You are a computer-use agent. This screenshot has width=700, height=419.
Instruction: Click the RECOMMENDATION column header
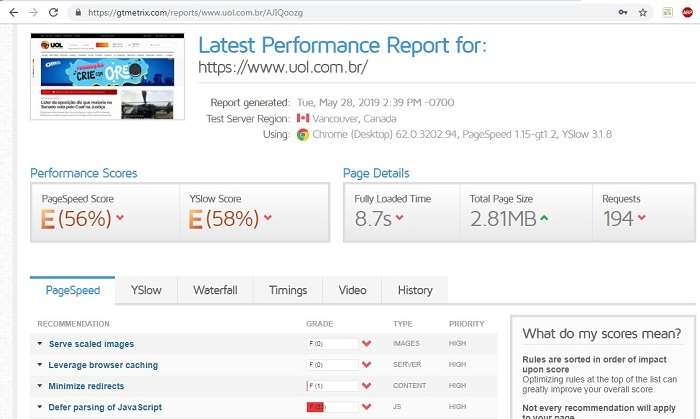click(73, 324)
